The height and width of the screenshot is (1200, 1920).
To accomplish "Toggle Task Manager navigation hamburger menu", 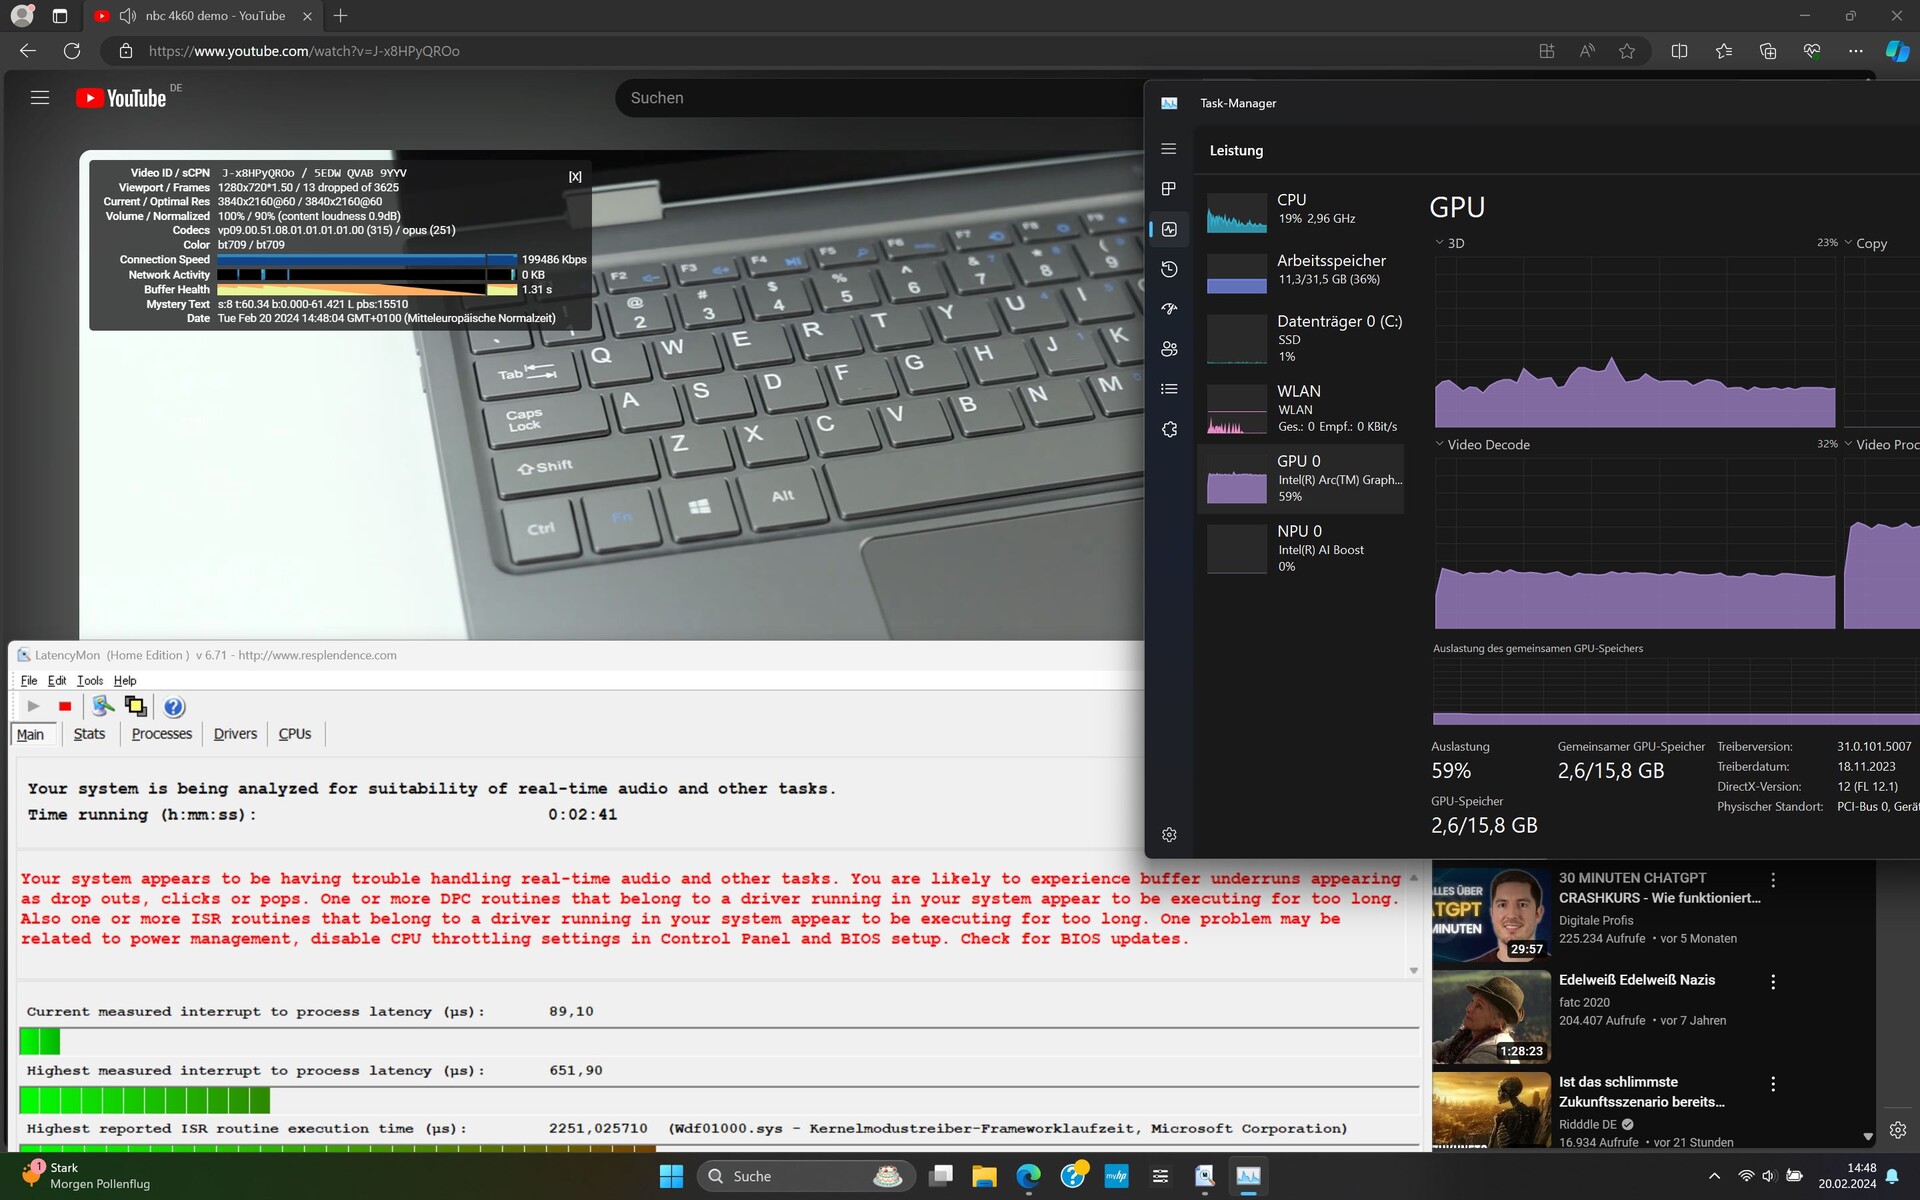I will coord(1169,149).
